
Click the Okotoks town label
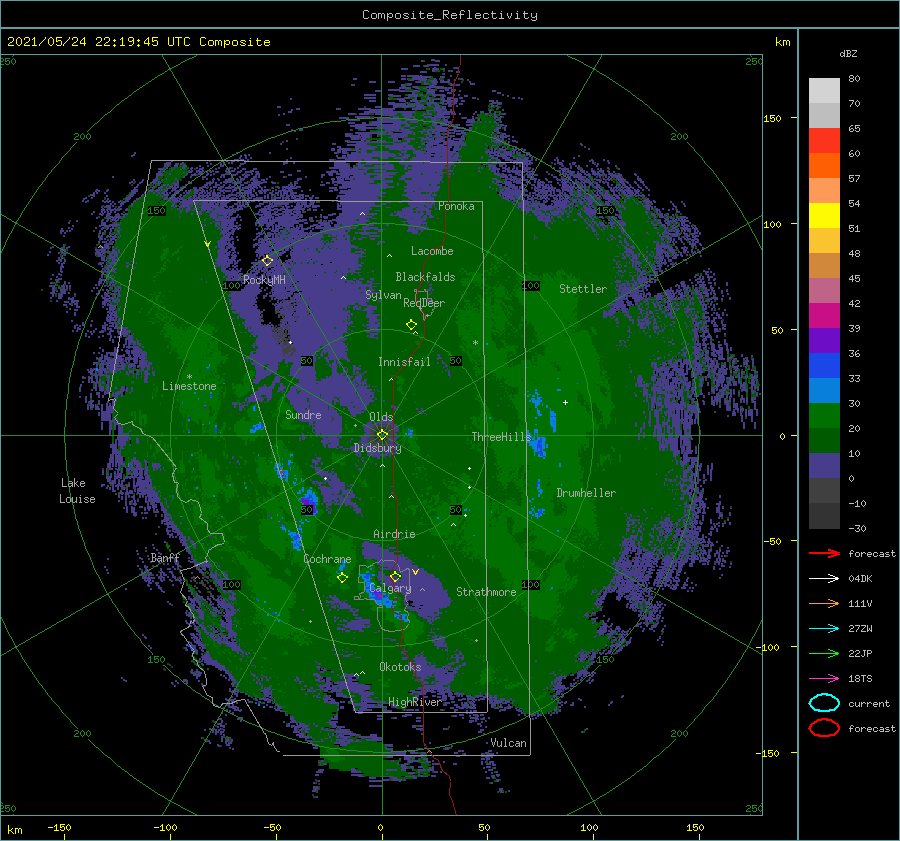[x=400, y=667]
